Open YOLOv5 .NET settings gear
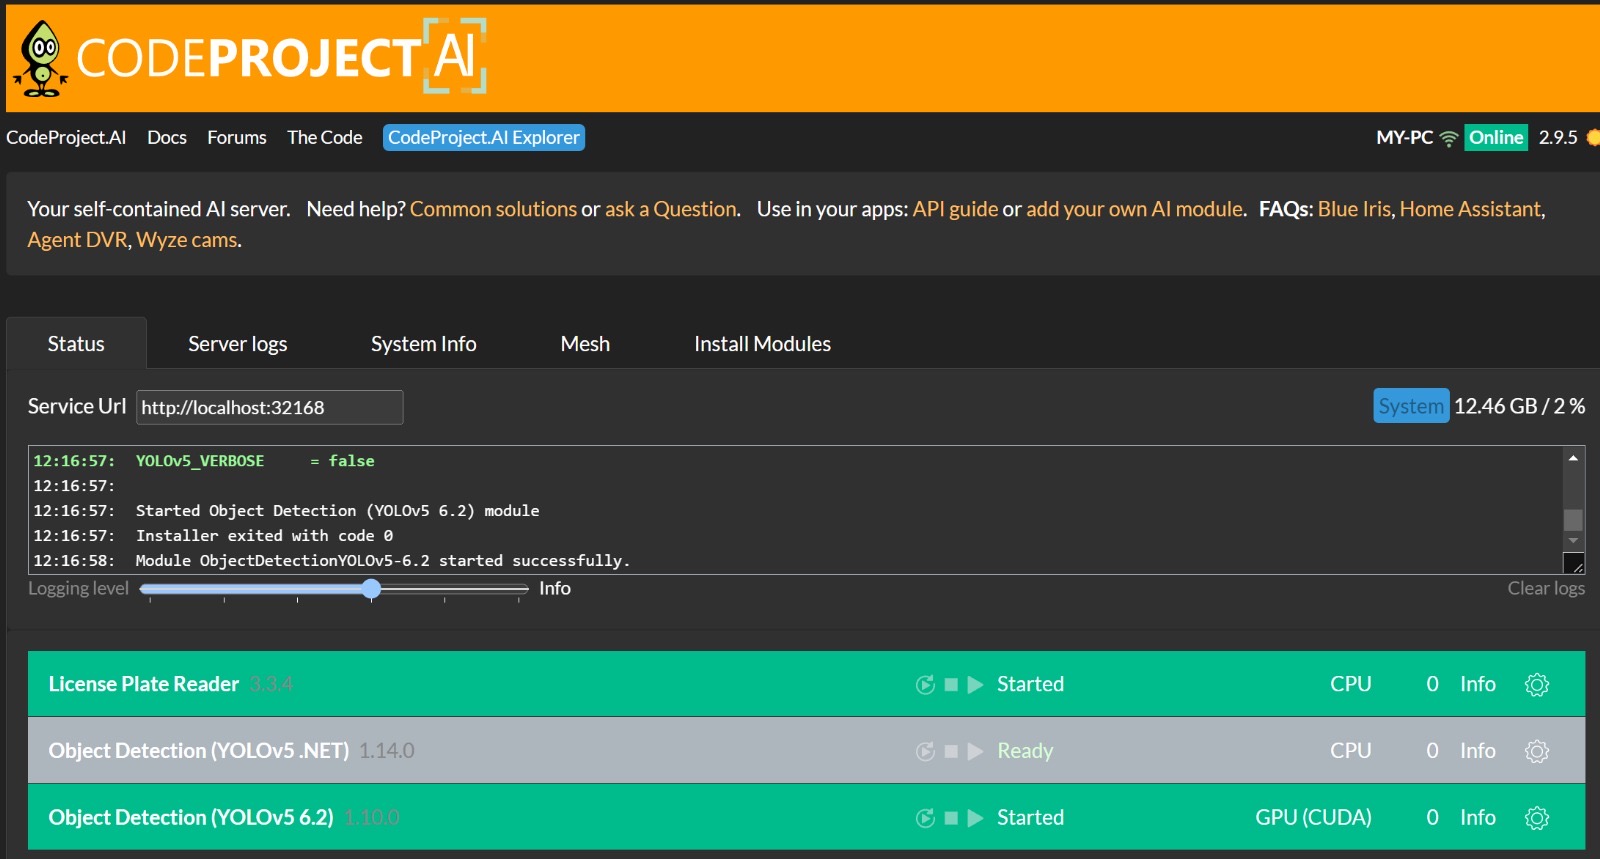Image resolution: width=1600 pixels, height=859 pixels. click(1537, 751)
